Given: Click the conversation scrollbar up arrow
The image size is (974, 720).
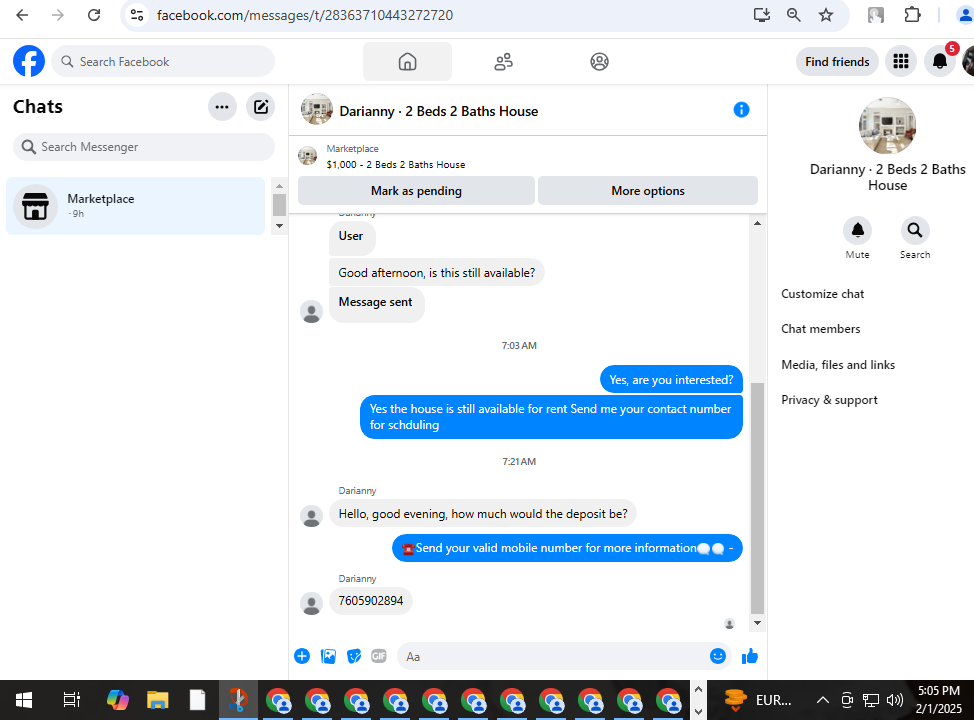Looking at the screenshot, I should click(x=757, y=223).
